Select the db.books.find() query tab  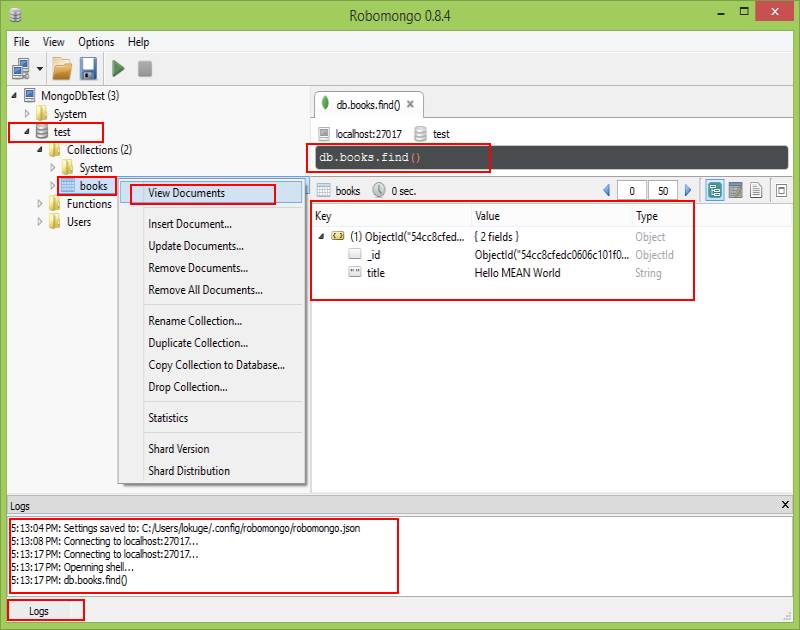click(x=368, y=105)
